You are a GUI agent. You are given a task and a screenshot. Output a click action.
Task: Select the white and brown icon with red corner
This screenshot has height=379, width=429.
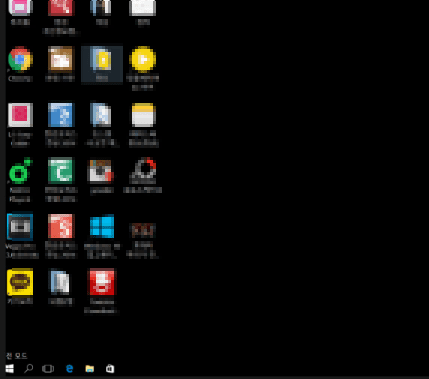point(101,171)
